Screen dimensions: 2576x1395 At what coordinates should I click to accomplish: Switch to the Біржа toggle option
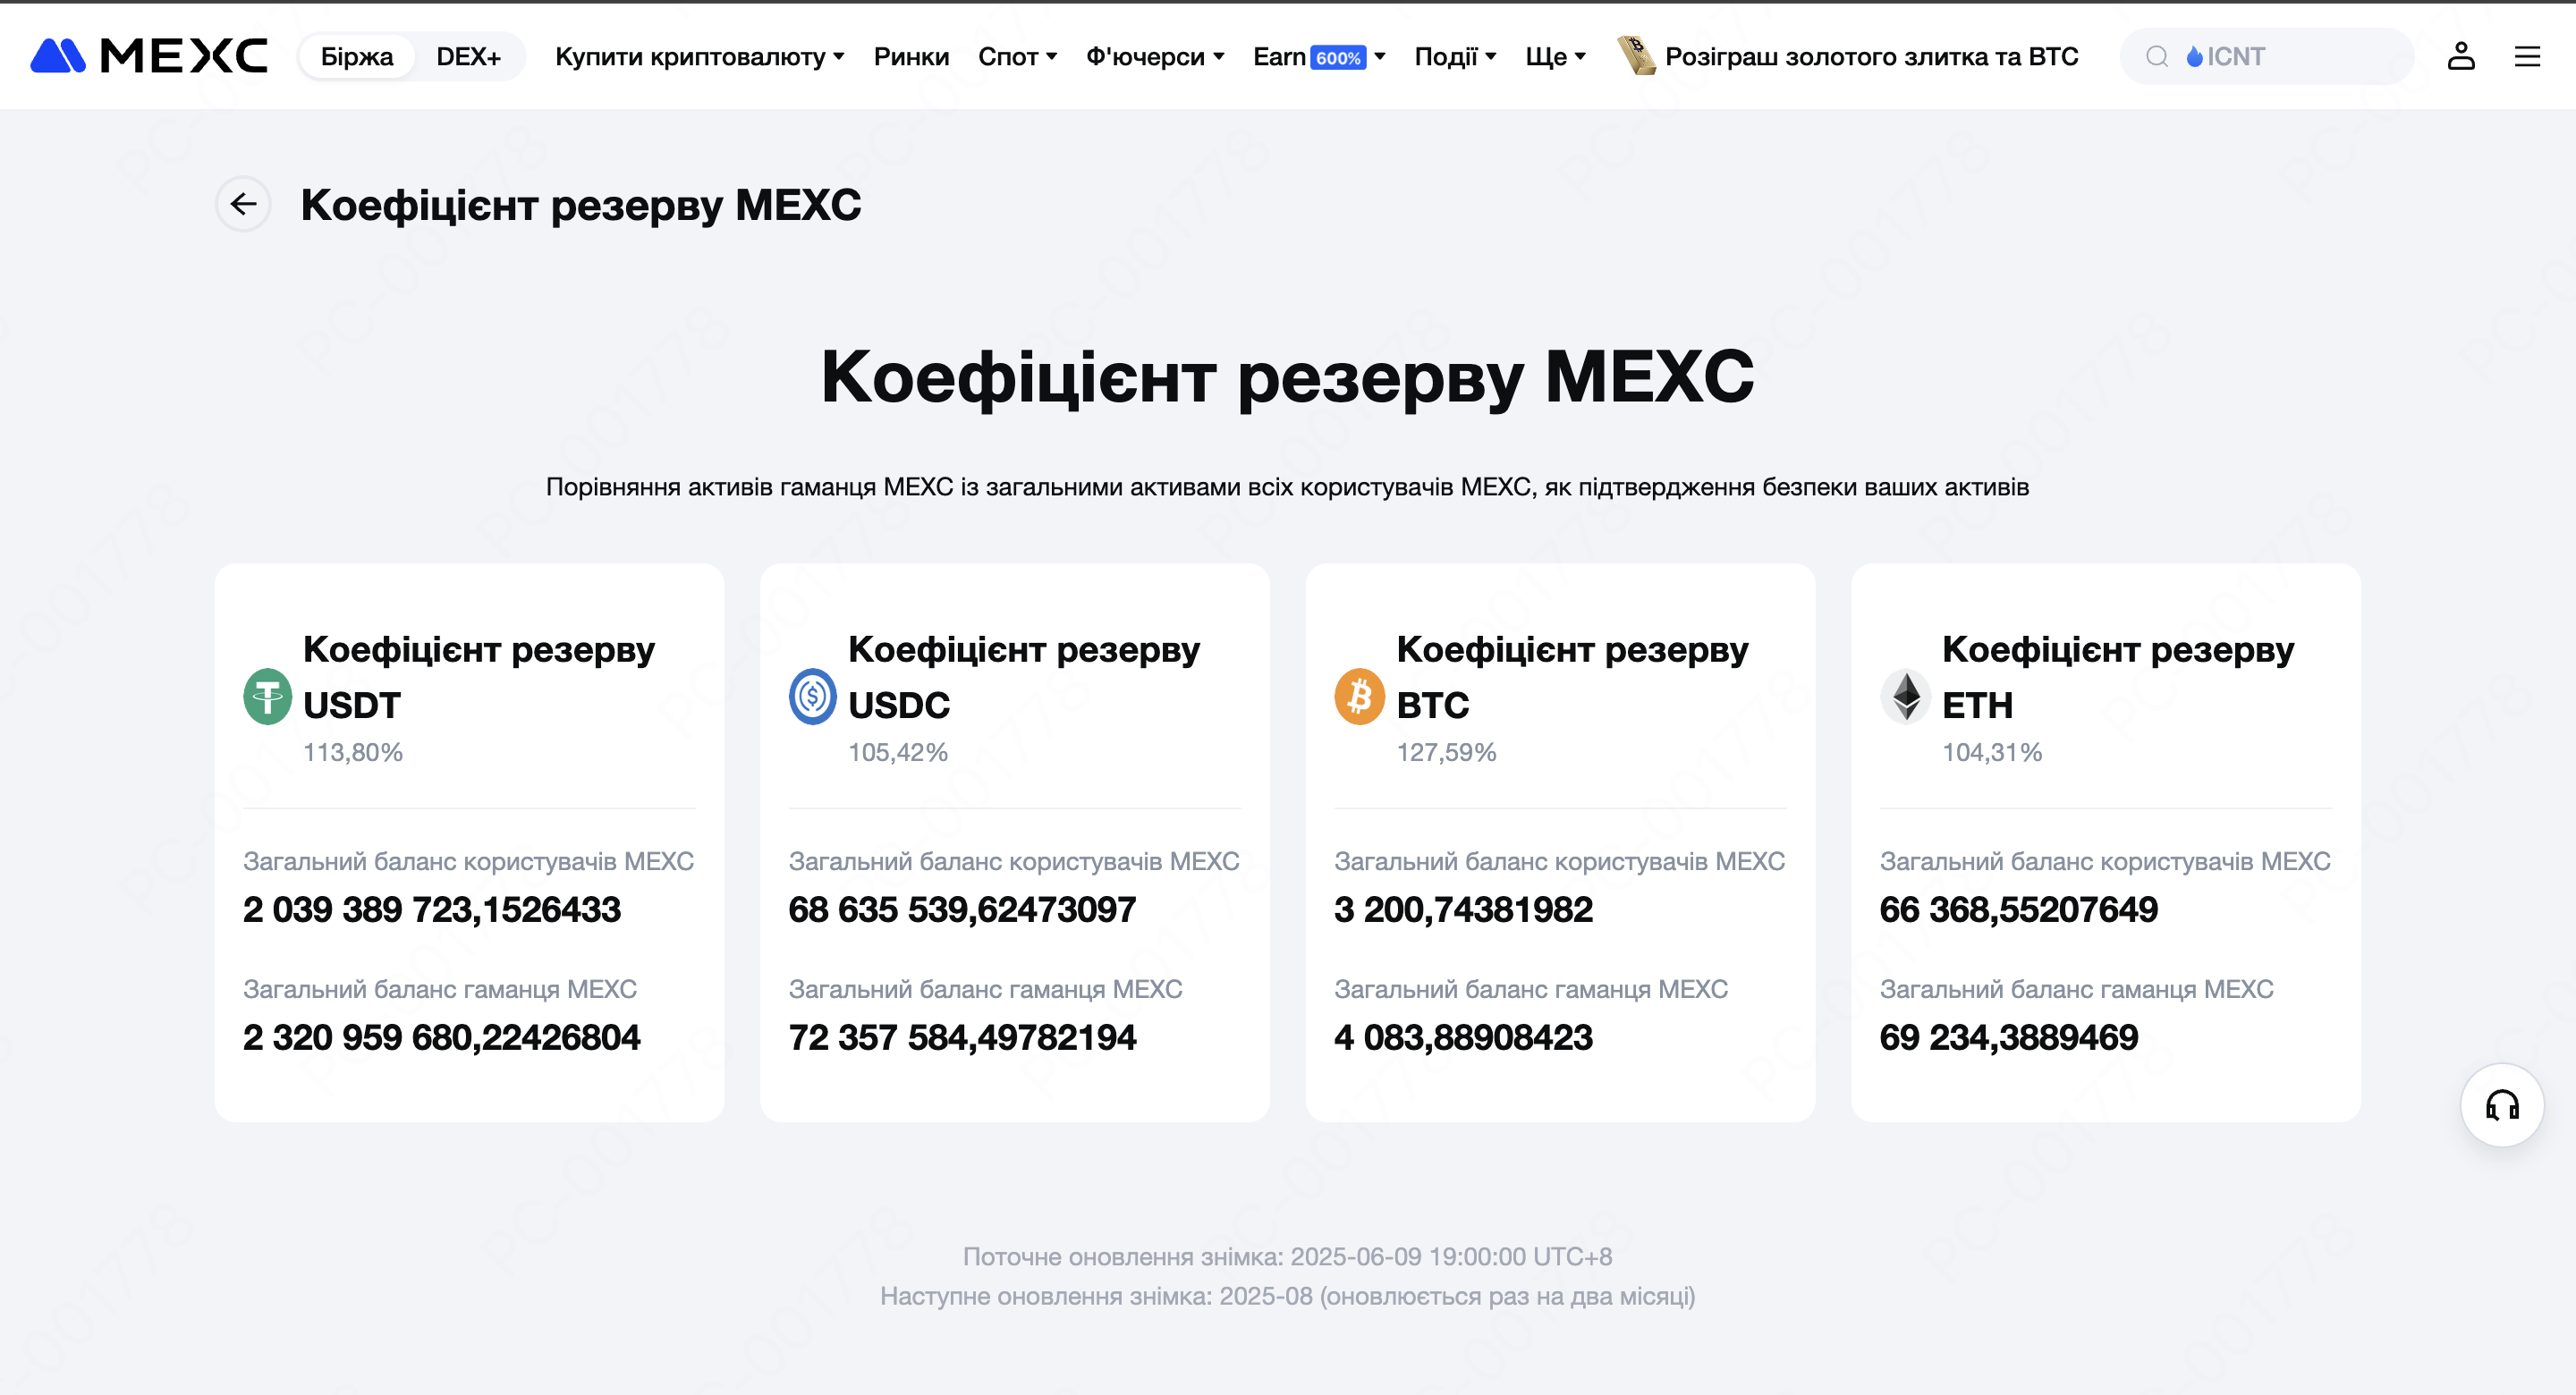click(357, 56)
